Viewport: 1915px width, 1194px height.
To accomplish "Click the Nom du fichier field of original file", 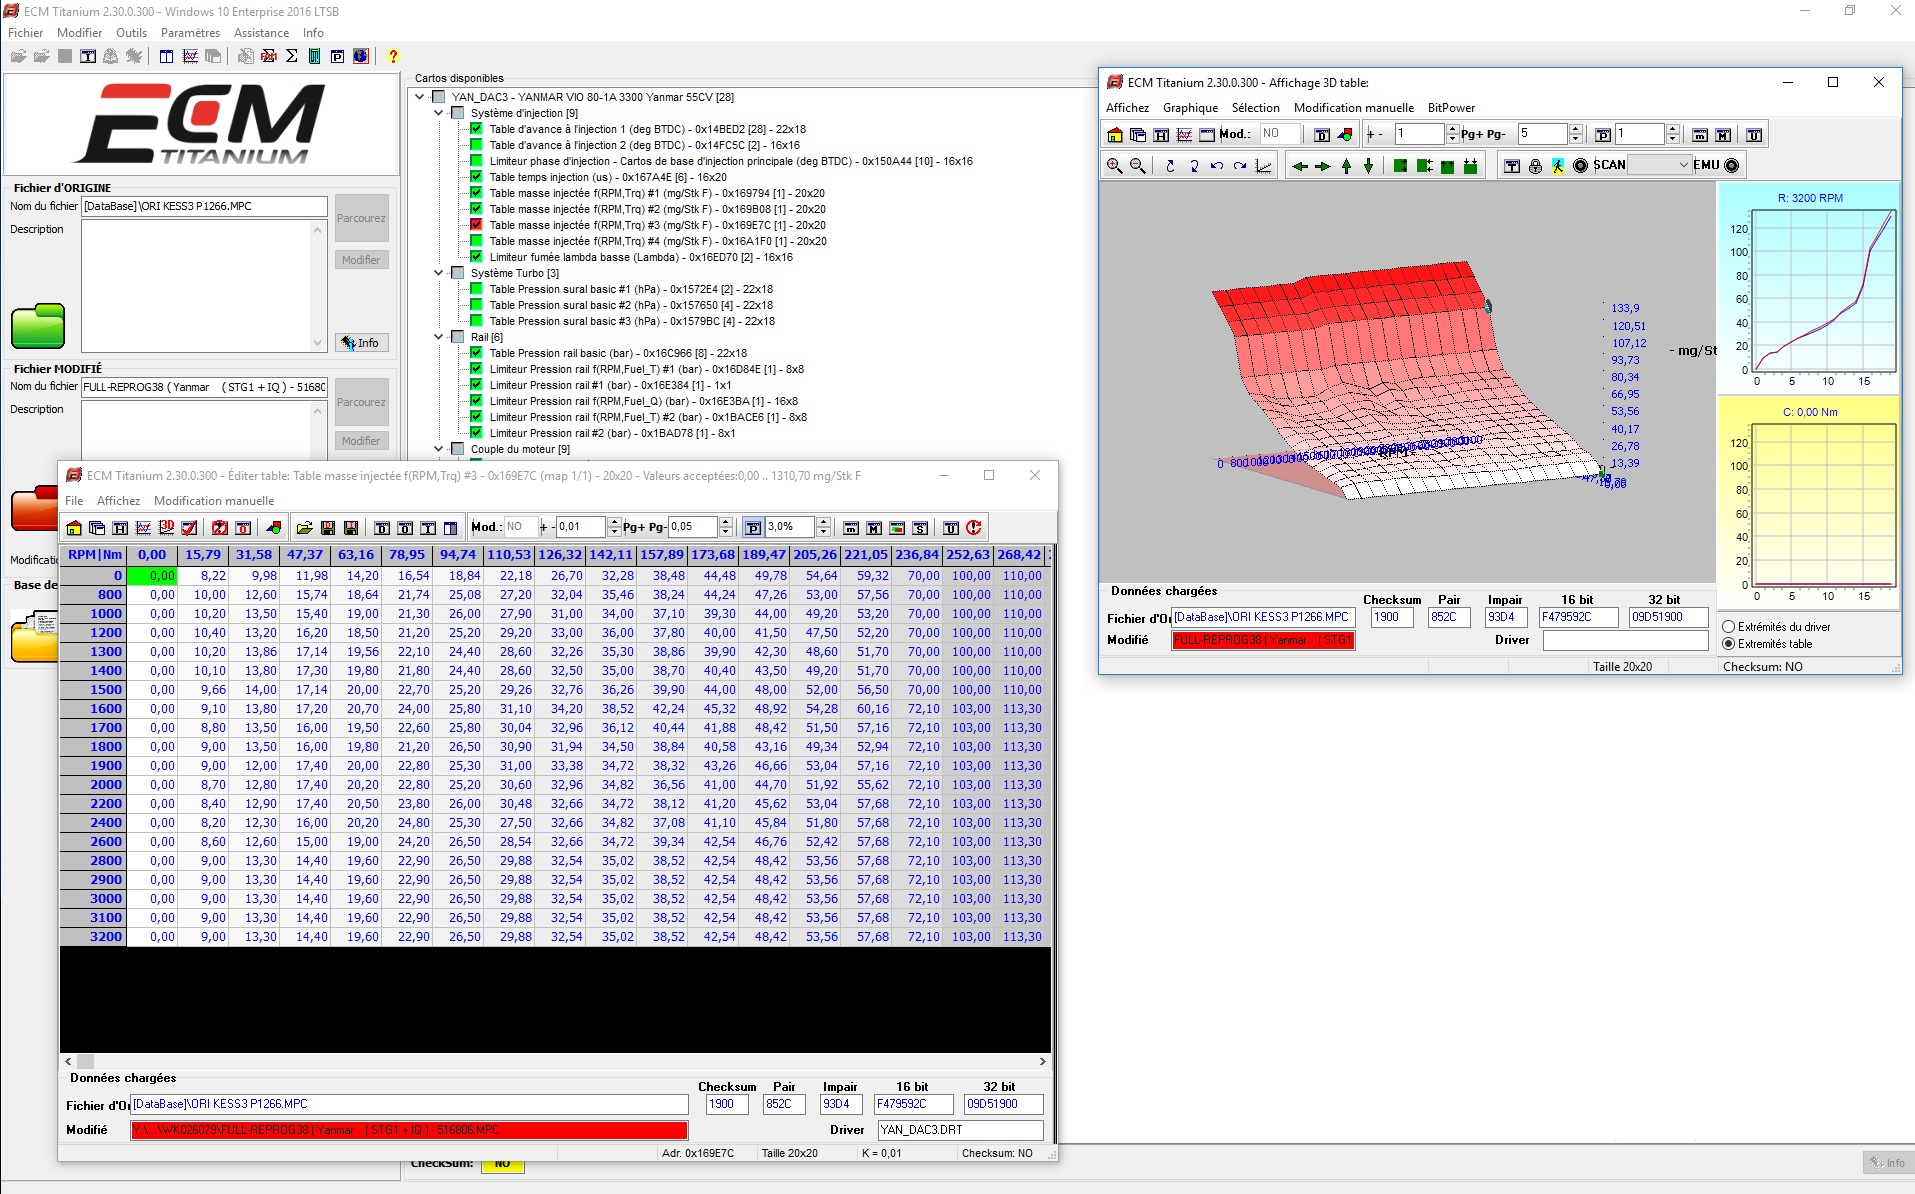I will coord(204,206).
